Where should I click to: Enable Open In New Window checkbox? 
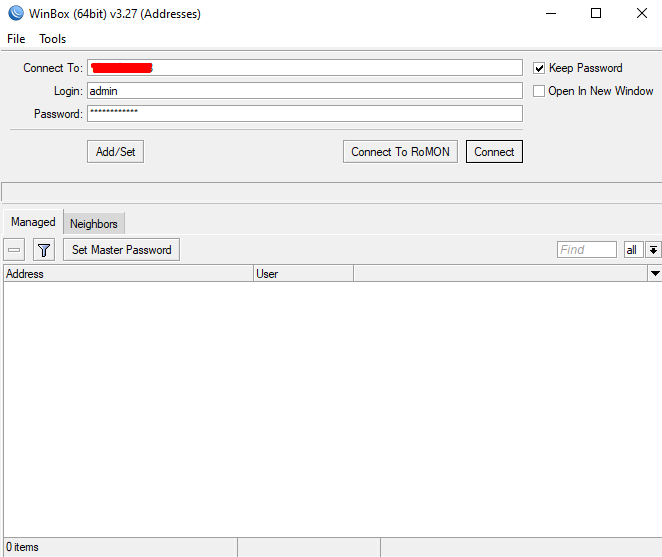(x=540, y=91)
